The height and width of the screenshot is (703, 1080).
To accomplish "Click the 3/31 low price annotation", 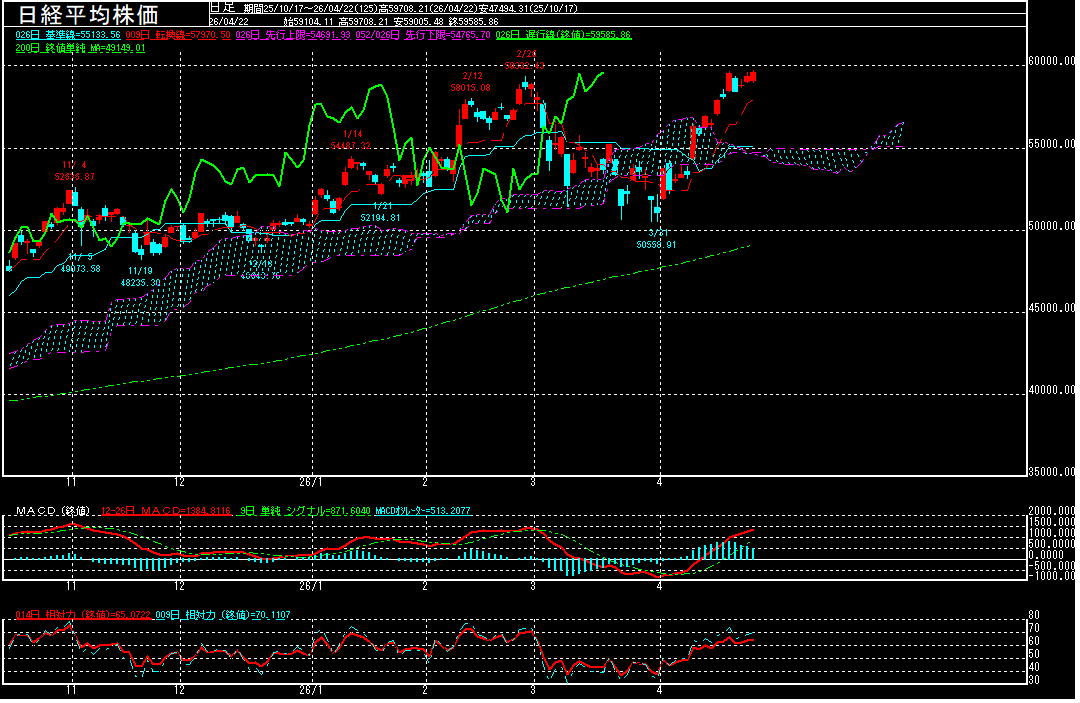I will point(656,244).
